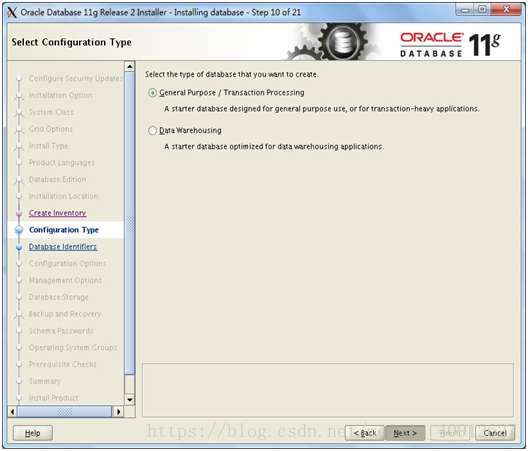Viewport: 528px width, 451px height.
Task: Click the Product Languages step
Action: (62, 163)
